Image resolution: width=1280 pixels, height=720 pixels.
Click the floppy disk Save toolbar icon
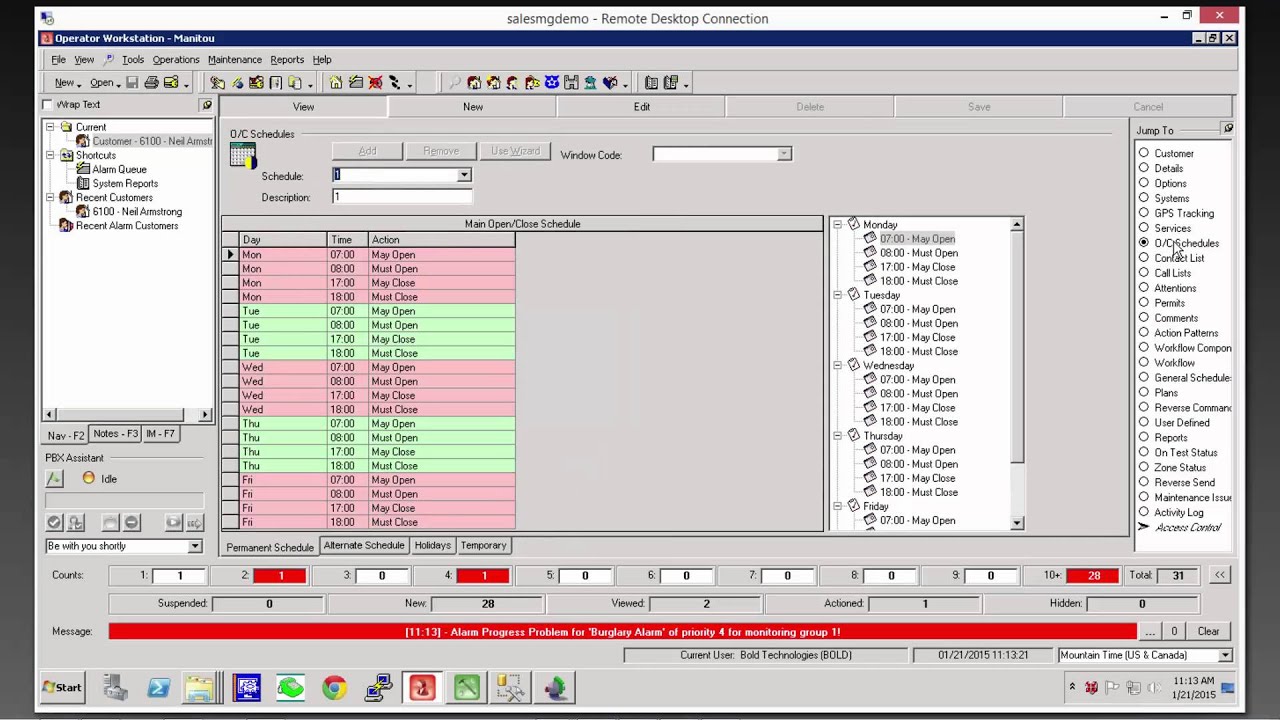click(131, 83)
